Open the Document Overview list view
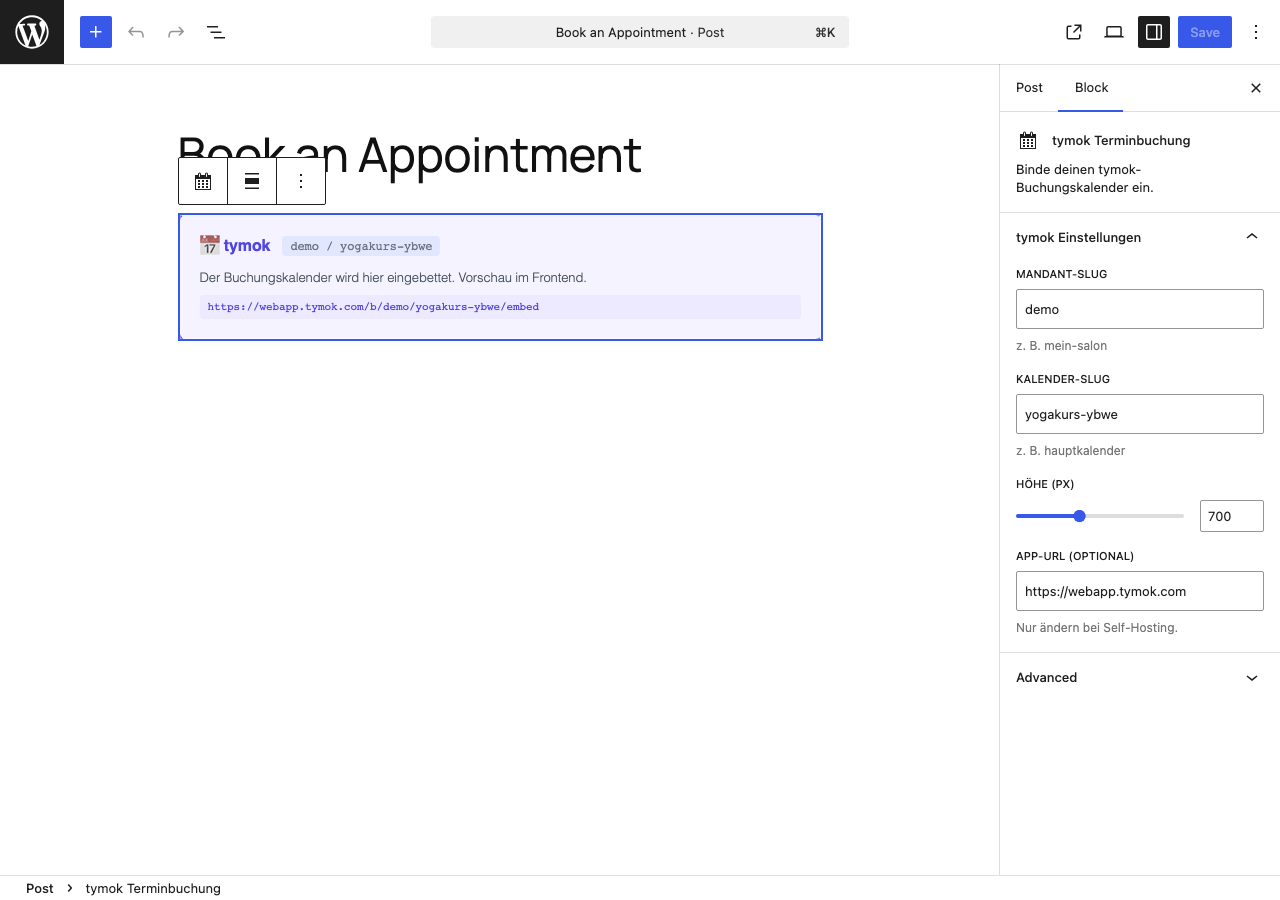Image resolution: width=1280 pixels, height=900 pixels. (x=216, y=32)
